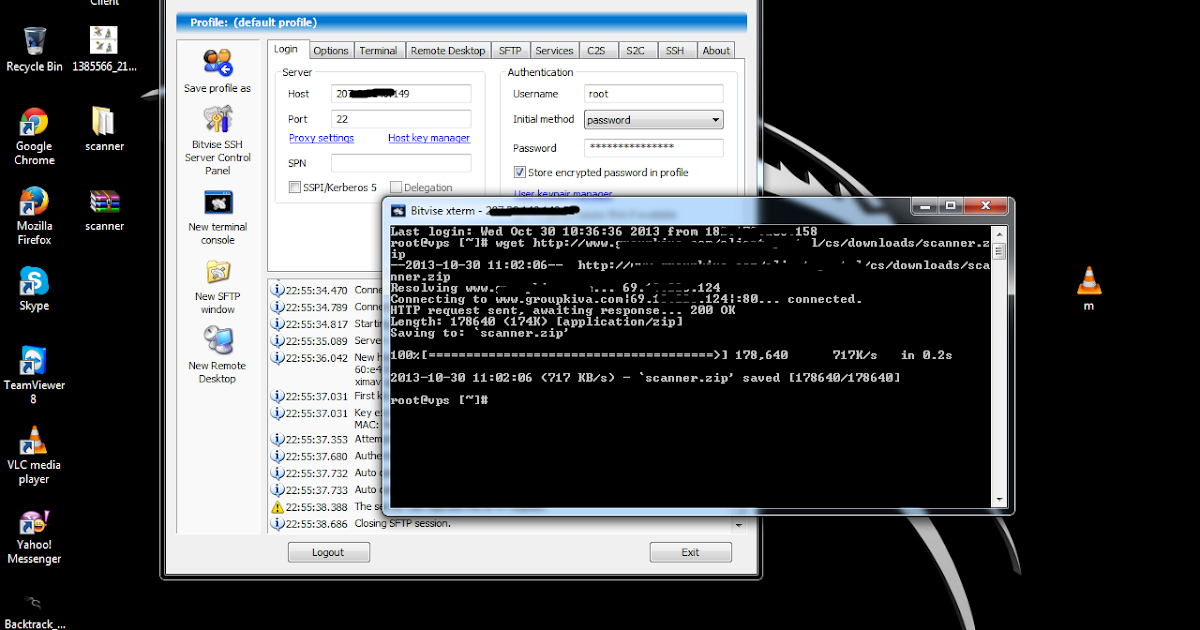Click Proxy settings link
This screenshot has height=630, width=1200.
[321, 138]
